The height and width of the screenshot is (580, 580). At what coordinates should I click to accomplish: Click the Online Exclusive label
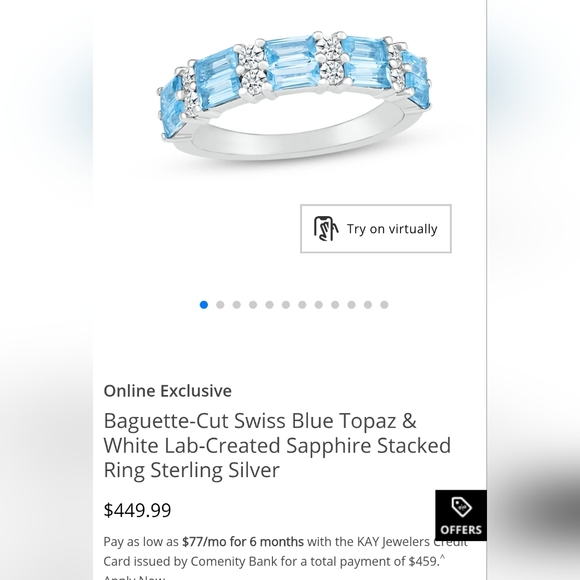(x=168, y=391)
